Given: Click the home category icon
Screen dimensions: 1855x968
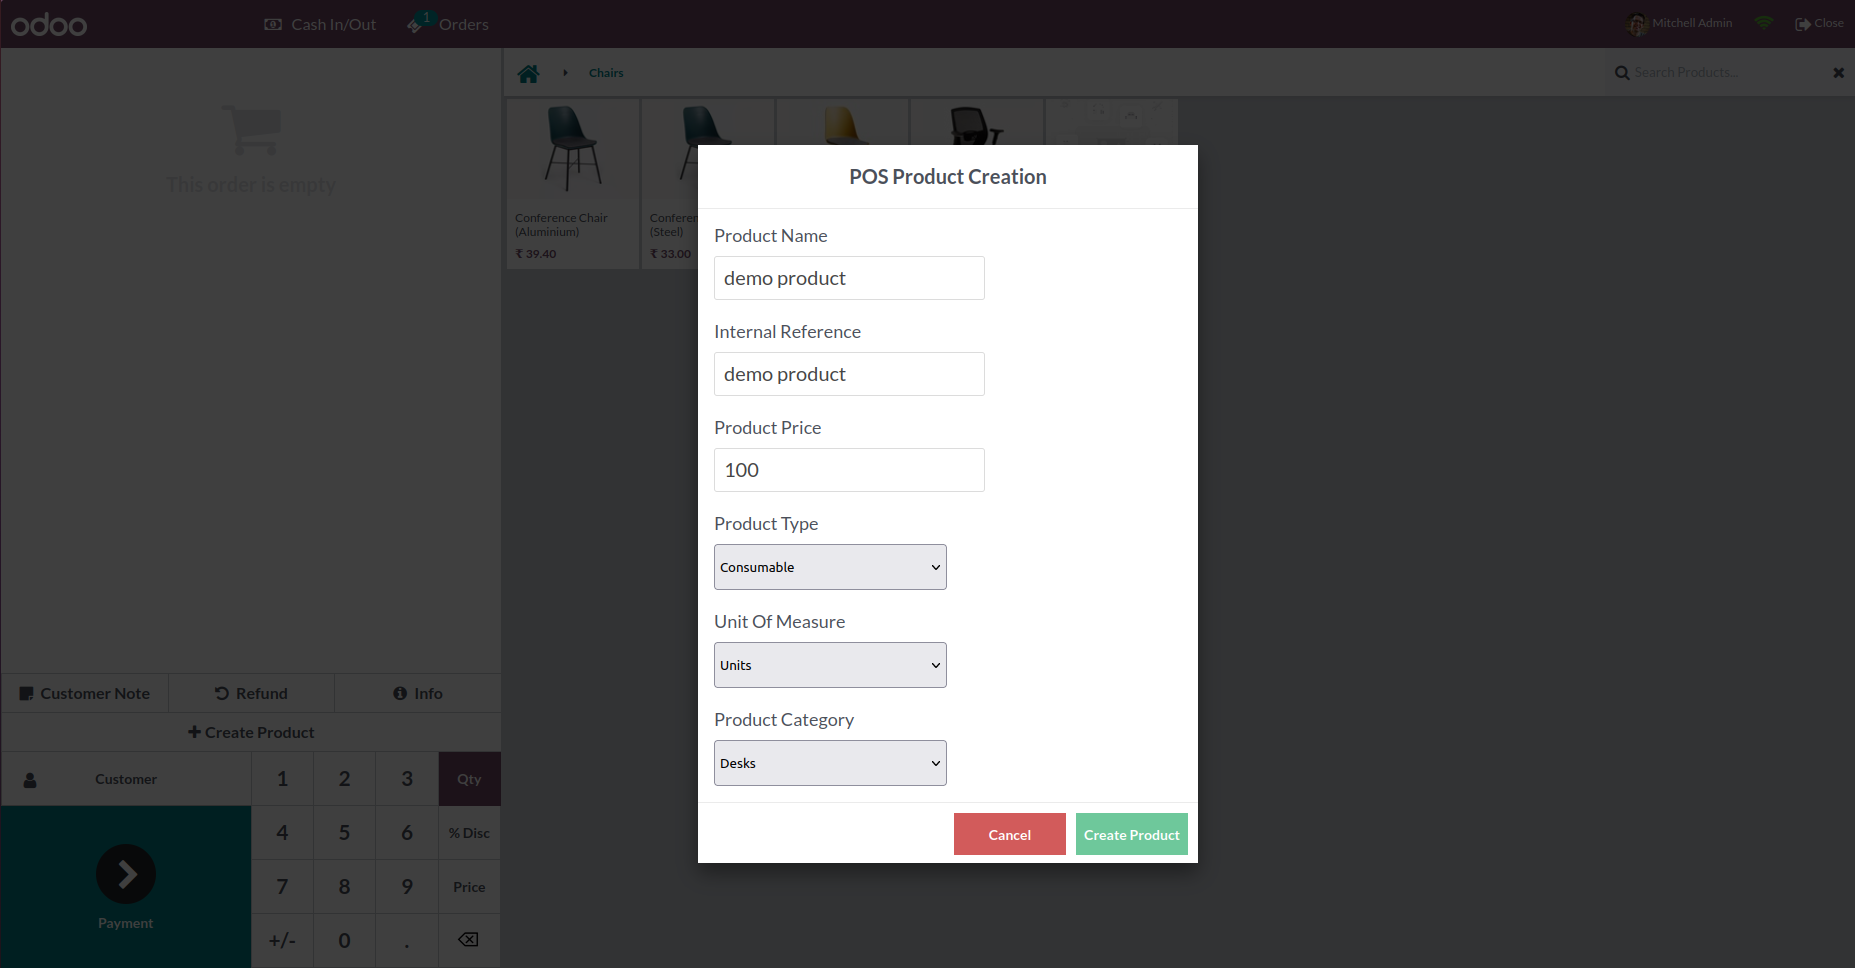Looking at the screenshot, I should (528, 73).
